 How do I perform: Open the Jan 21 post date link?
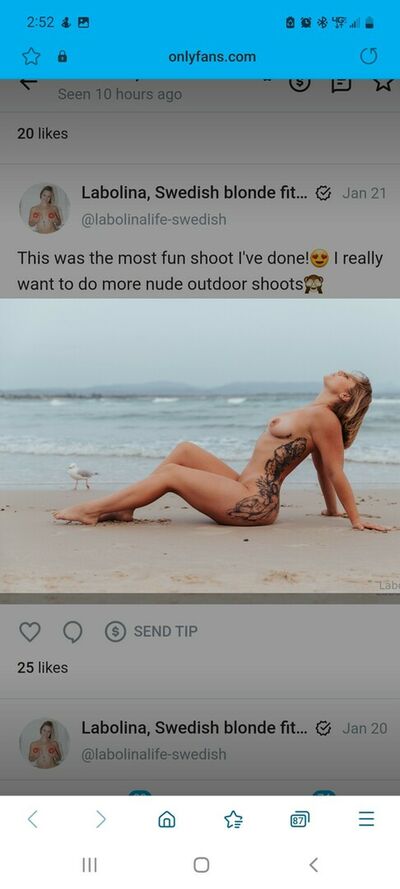364,193
